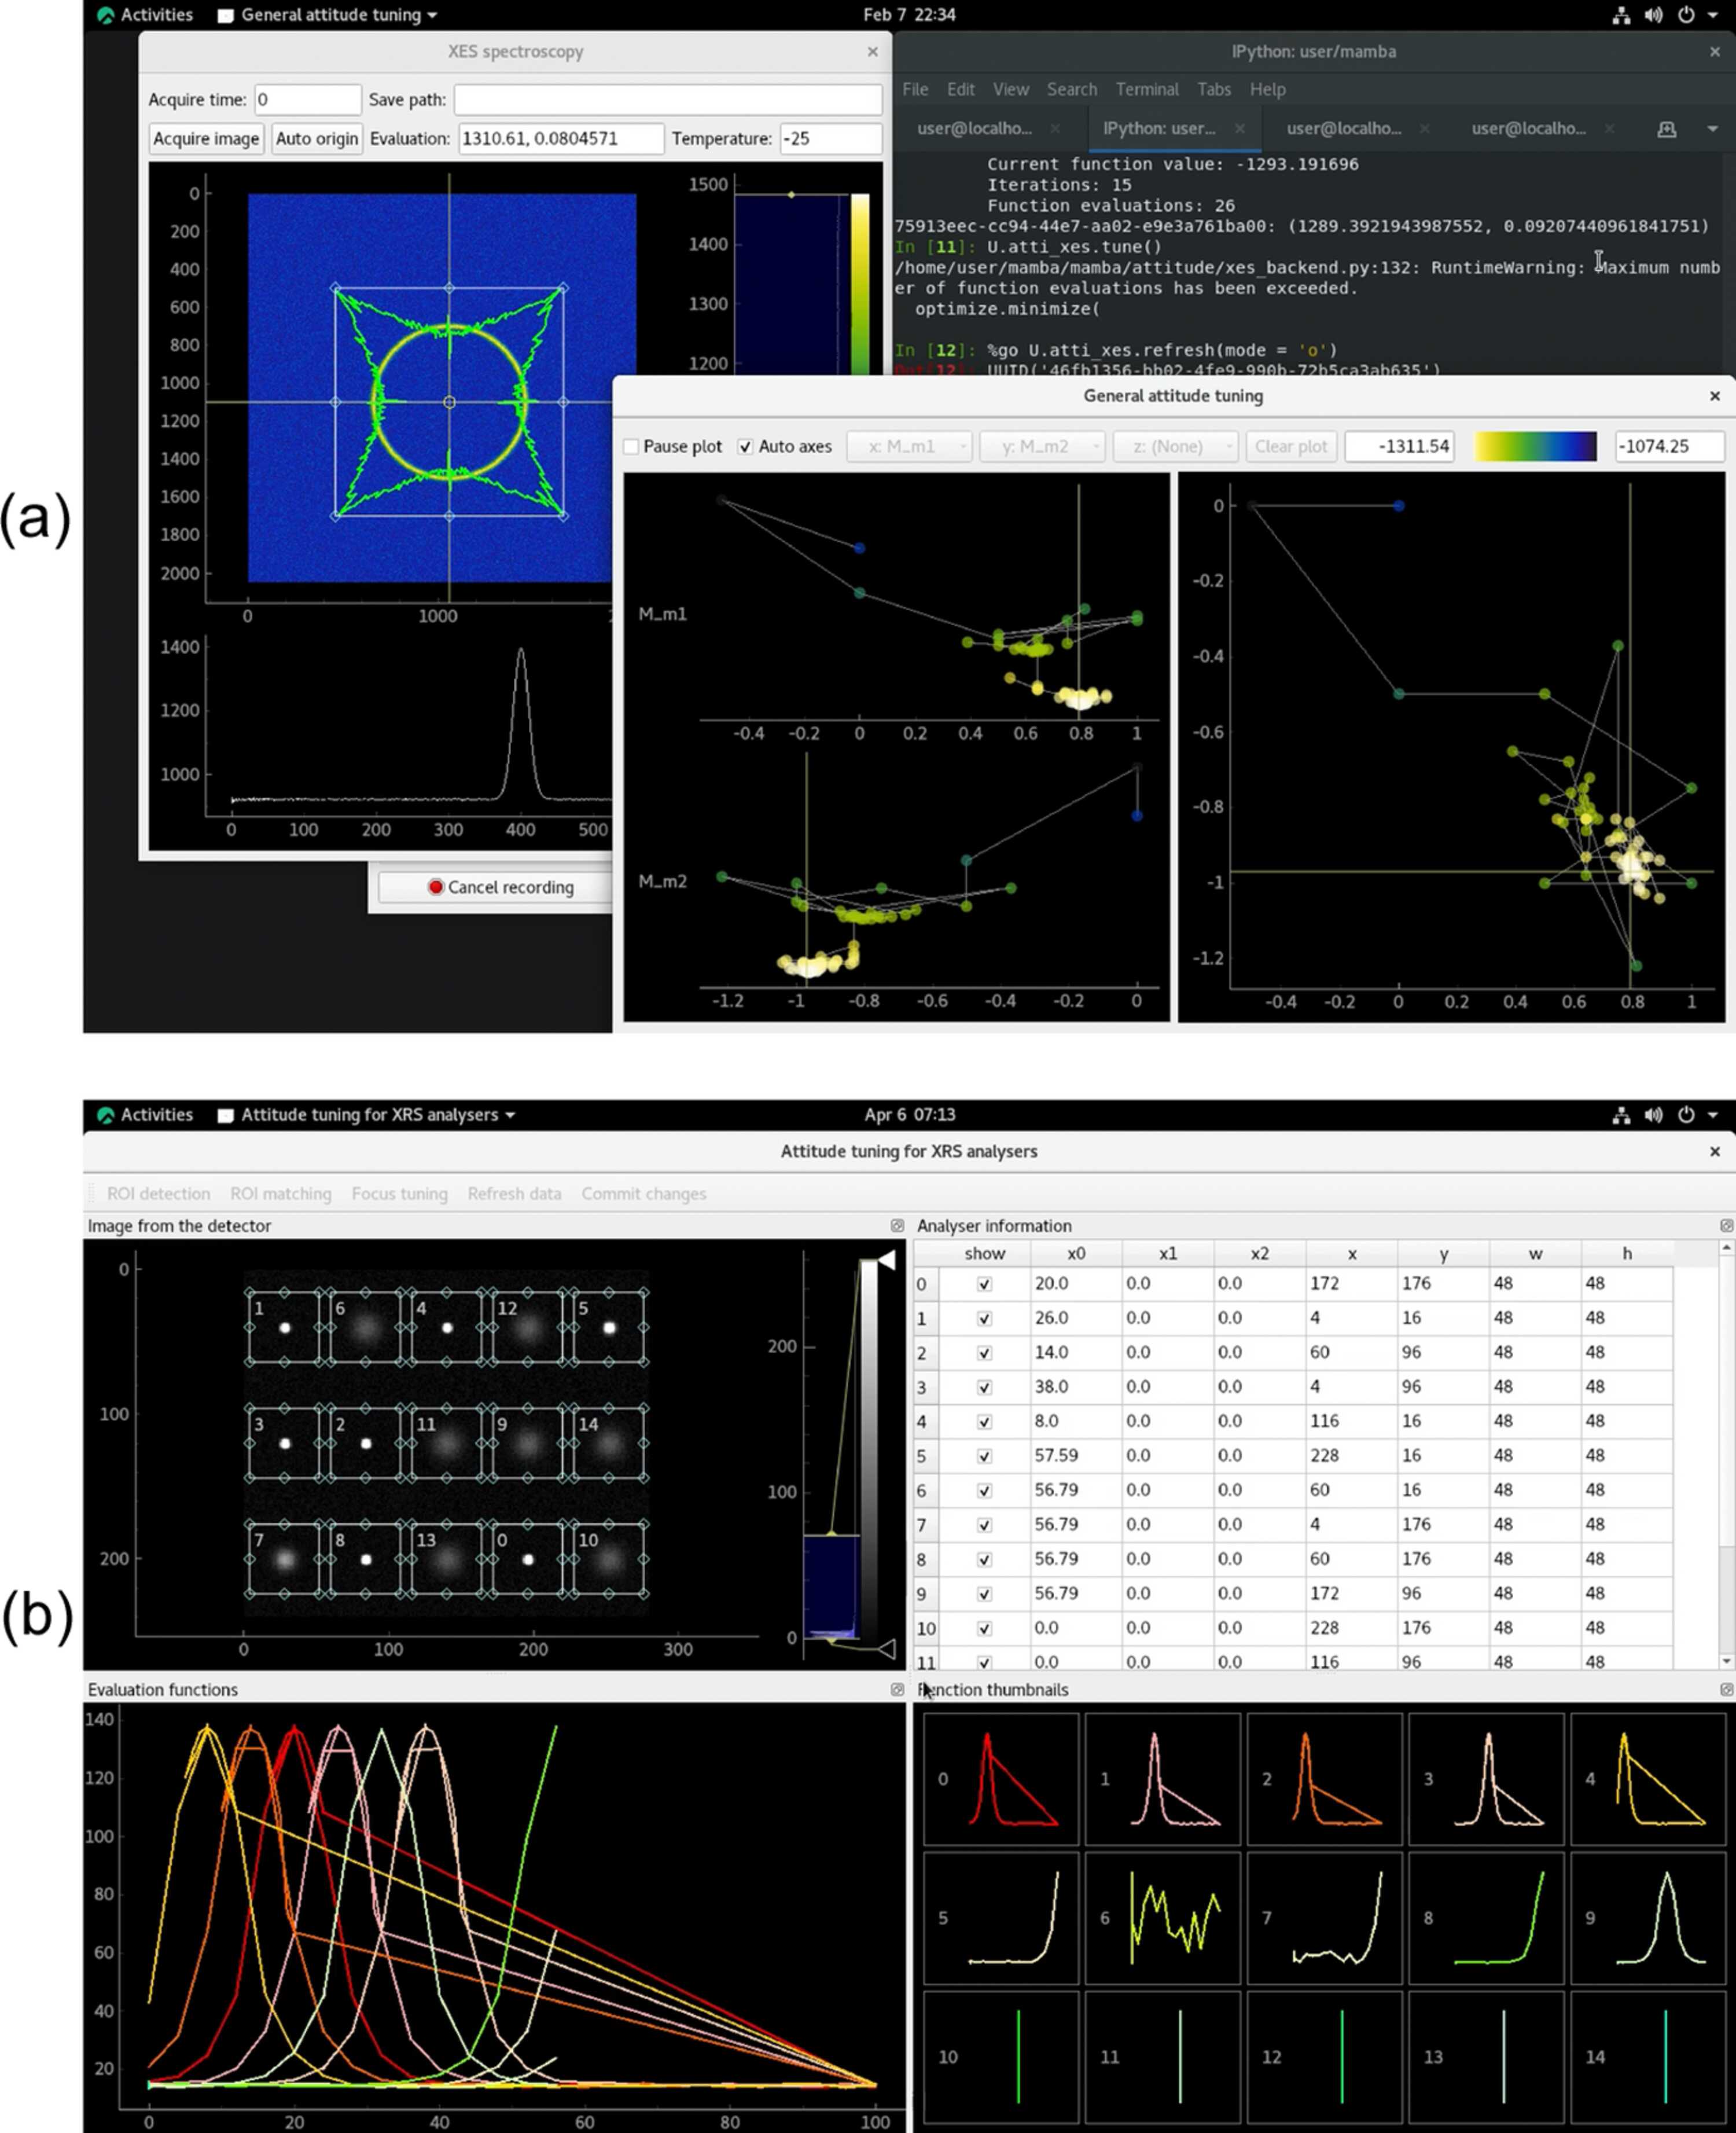Open the Tabs menu in IPython terminal
The width and height of the screenshot is (1736, 2133).
click(1213, 89)
